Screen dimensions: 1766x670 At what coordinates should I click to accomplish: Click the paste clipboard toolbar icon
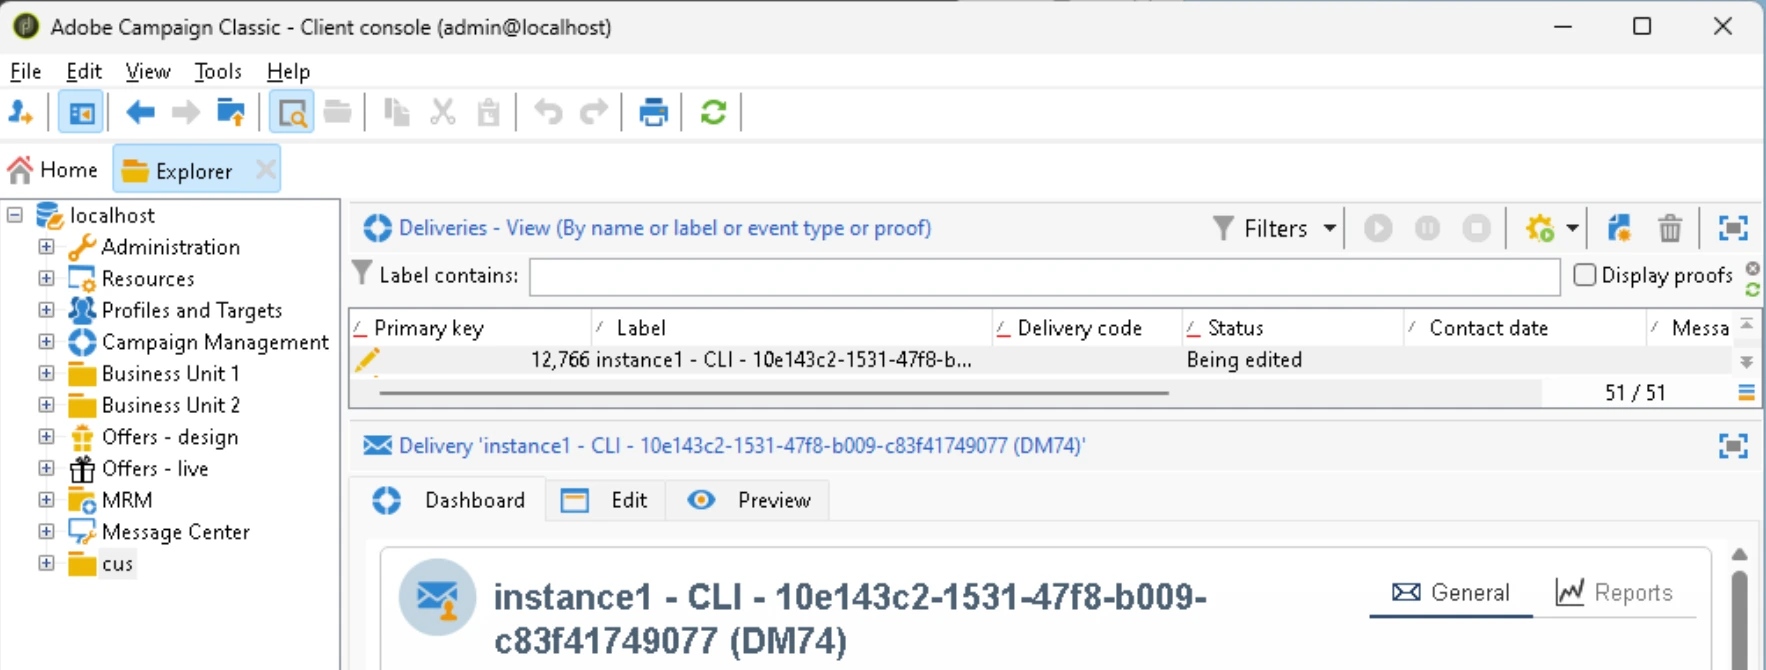point(488,113)
